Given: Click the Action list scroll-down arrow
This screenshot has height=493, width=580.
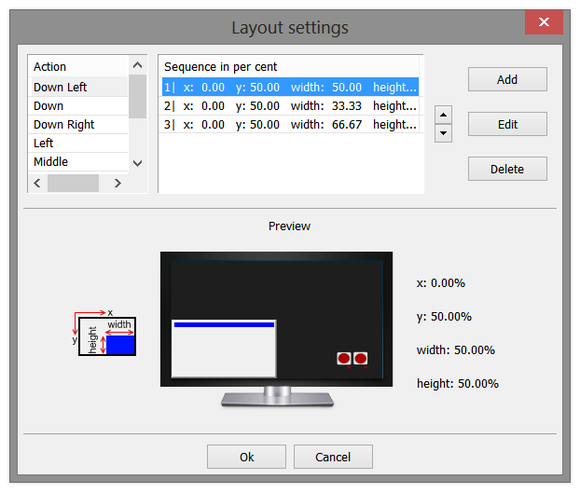Looking at the screenshot, I should pos(138,163).
